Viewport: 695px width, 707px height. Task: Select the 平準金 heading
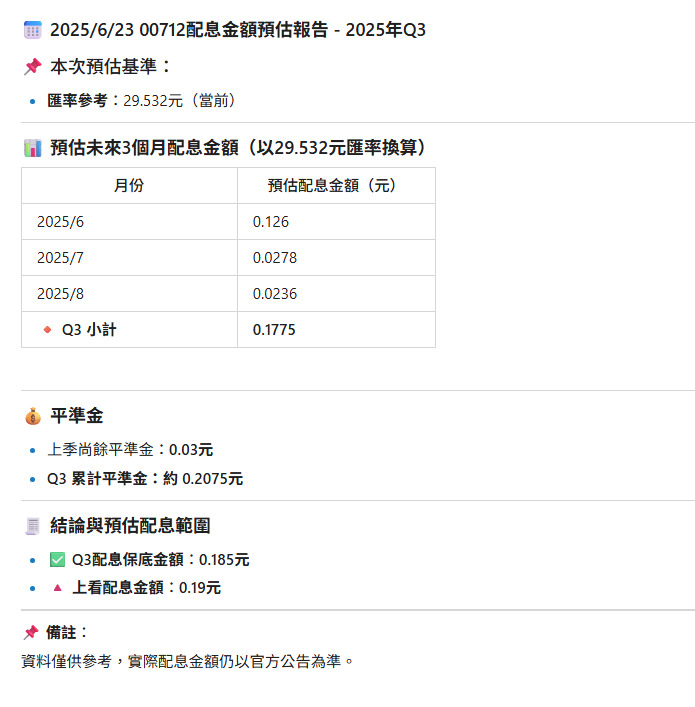pyautogui.click(x=77, y=416)
